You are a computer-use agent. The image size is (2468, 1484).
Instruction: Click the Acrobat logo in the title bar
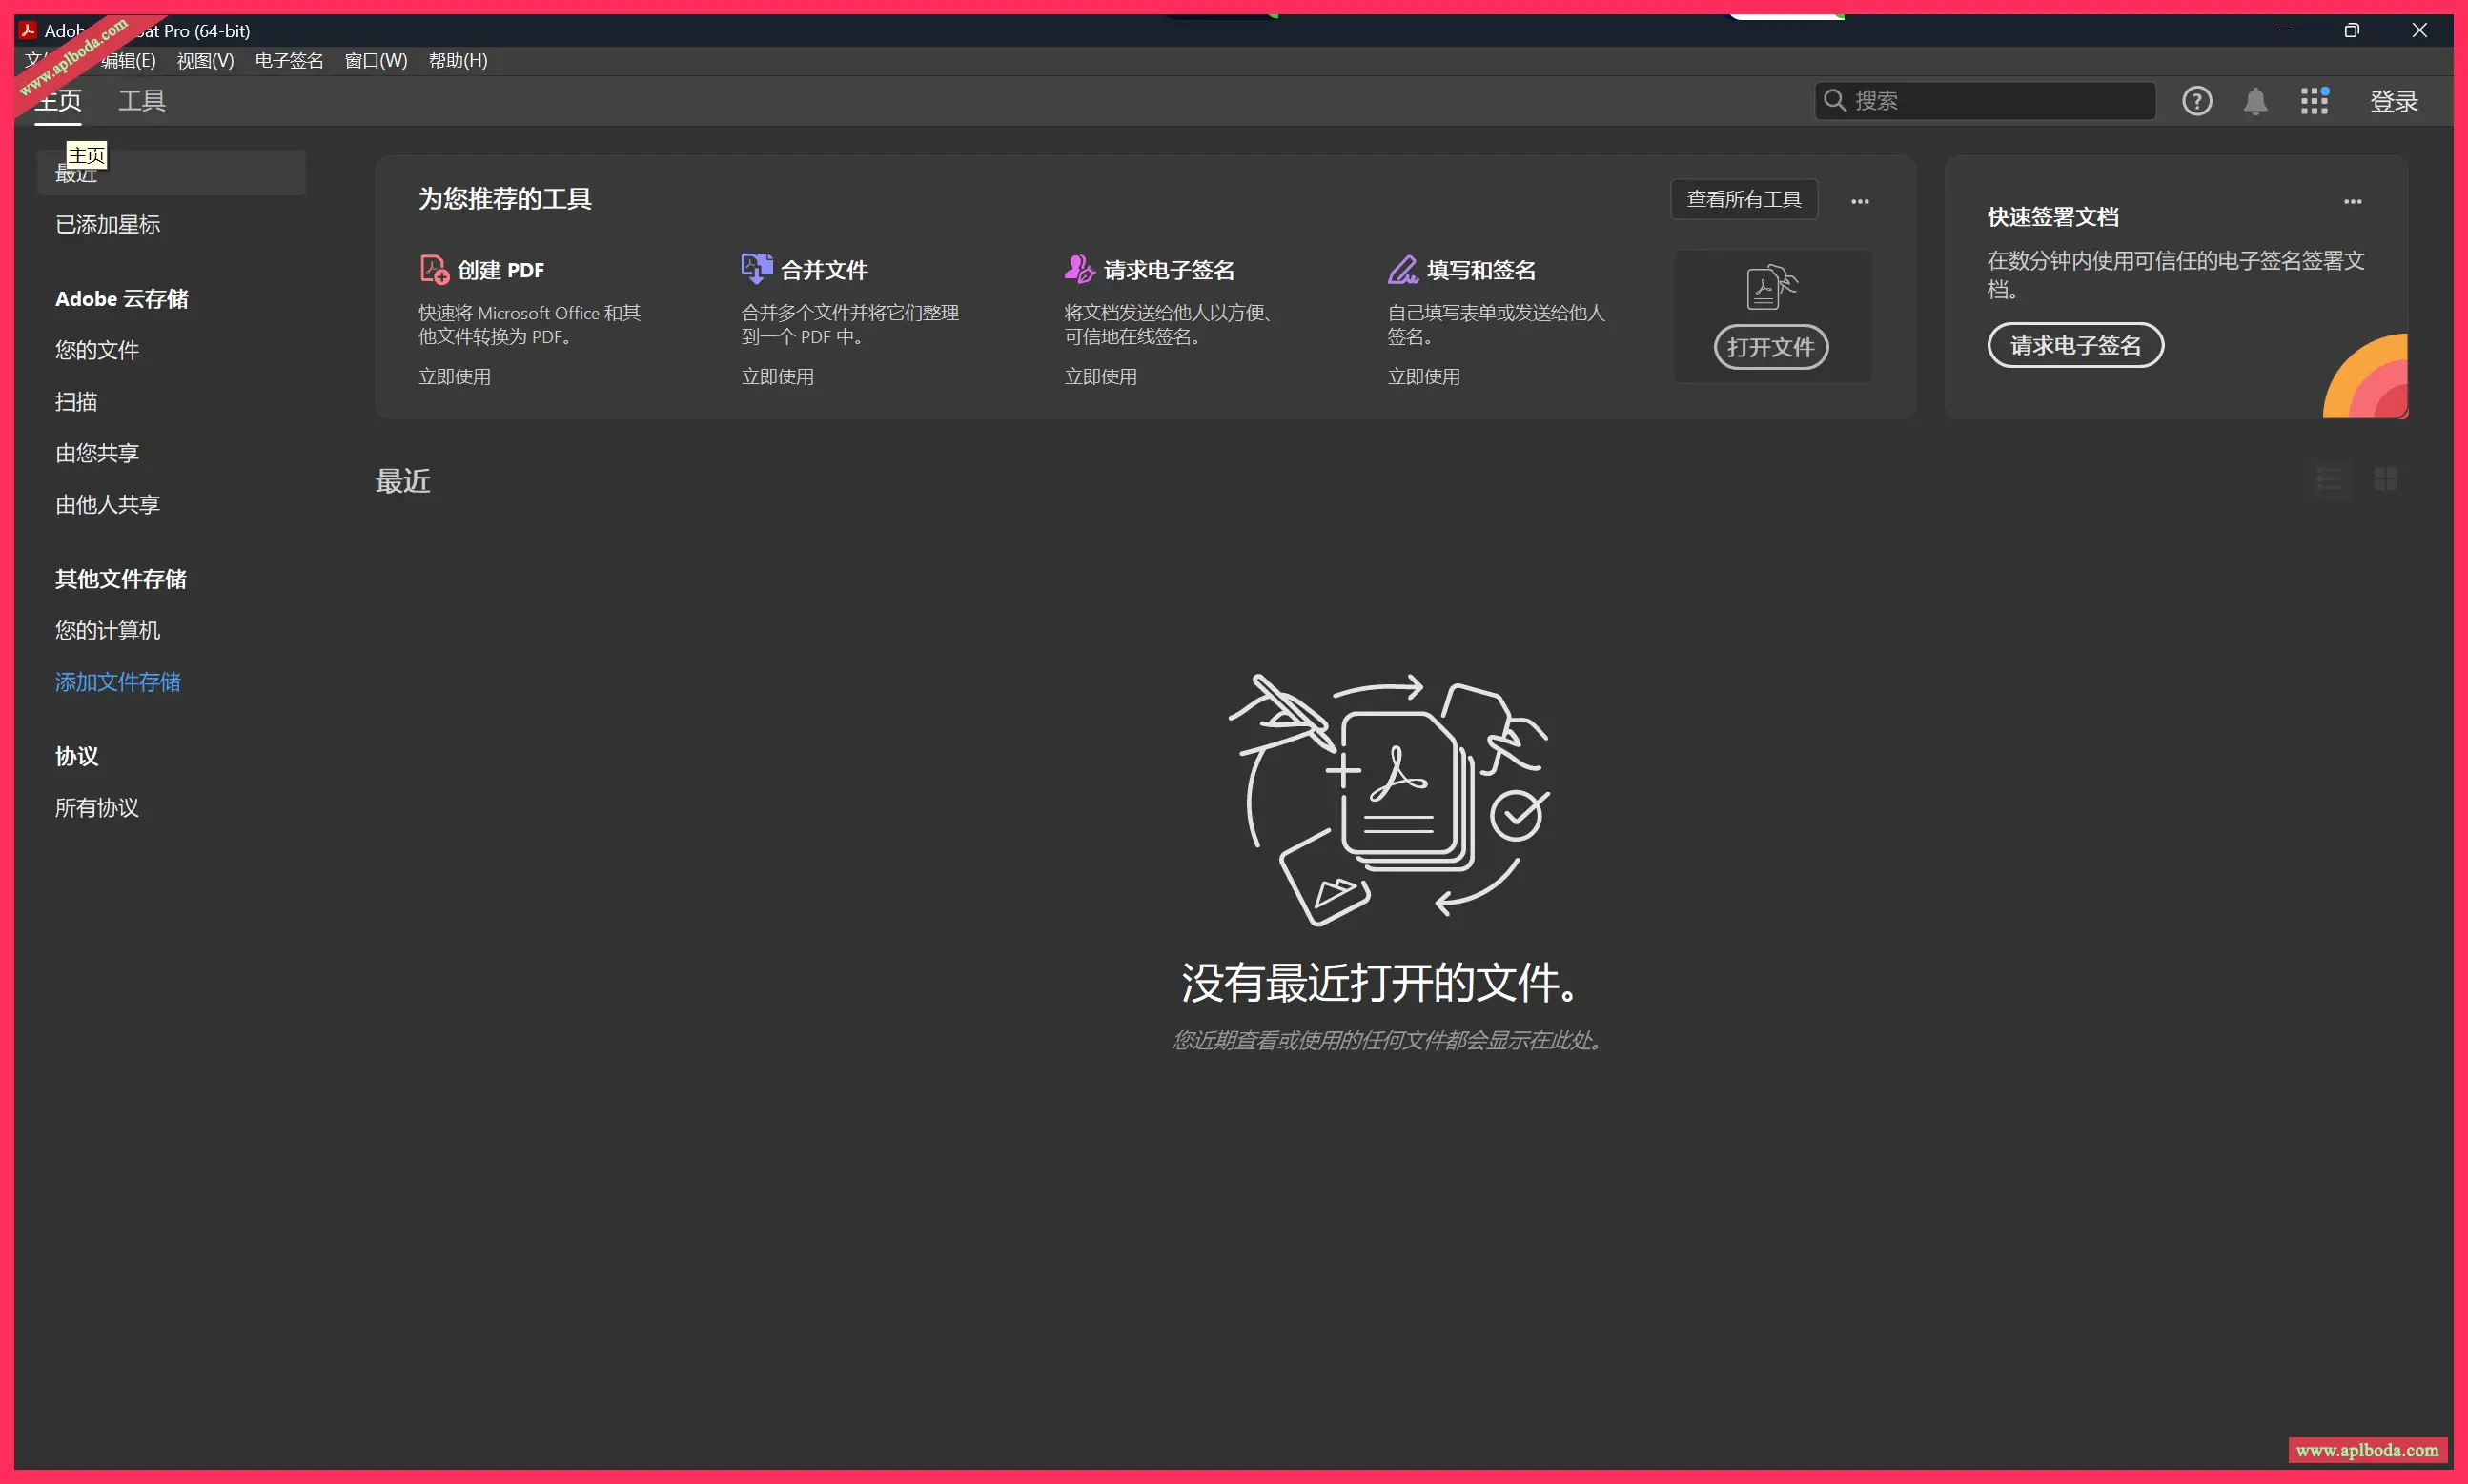pyautogui.click(x=26, y=30)
